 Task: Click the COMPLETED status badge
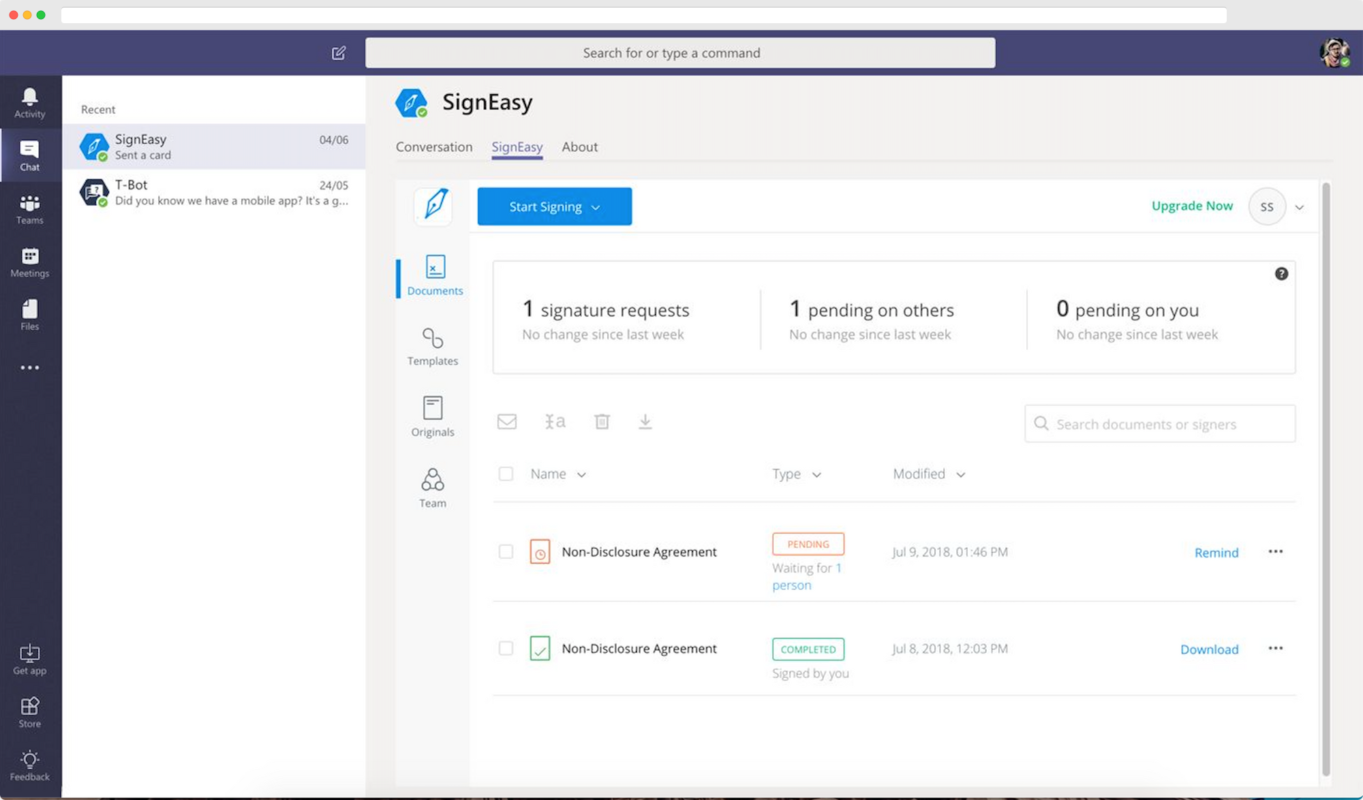coord(808,649)
